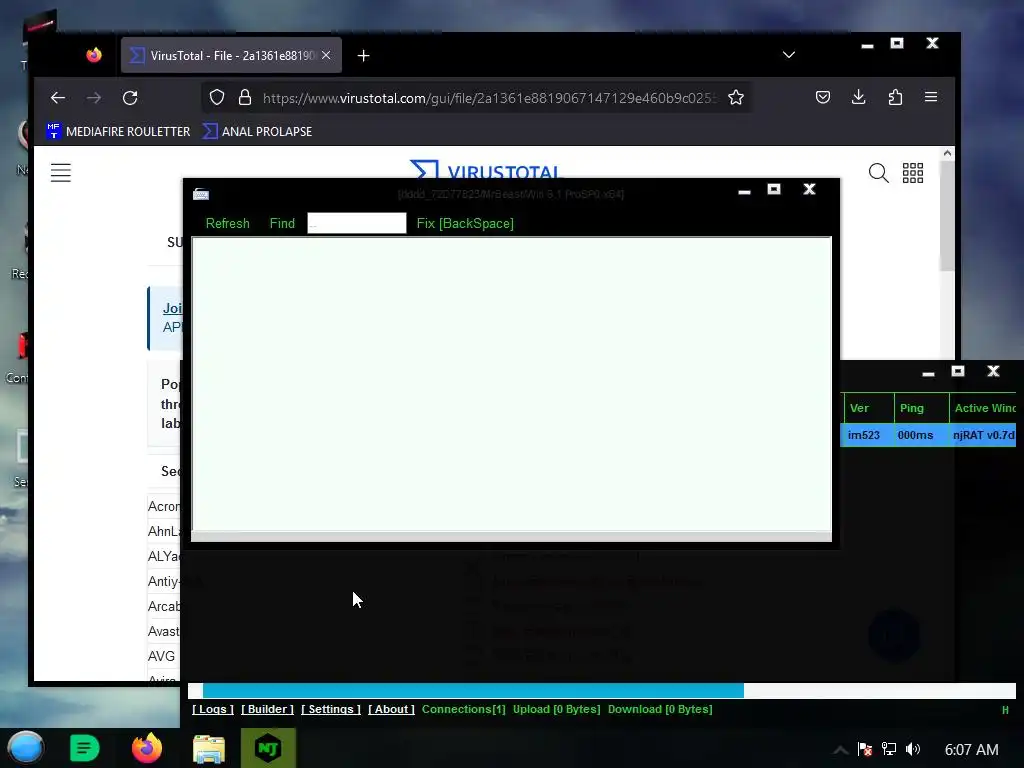Click the Connections[1] status text
1024x768 pixels.
coord(464,709)
